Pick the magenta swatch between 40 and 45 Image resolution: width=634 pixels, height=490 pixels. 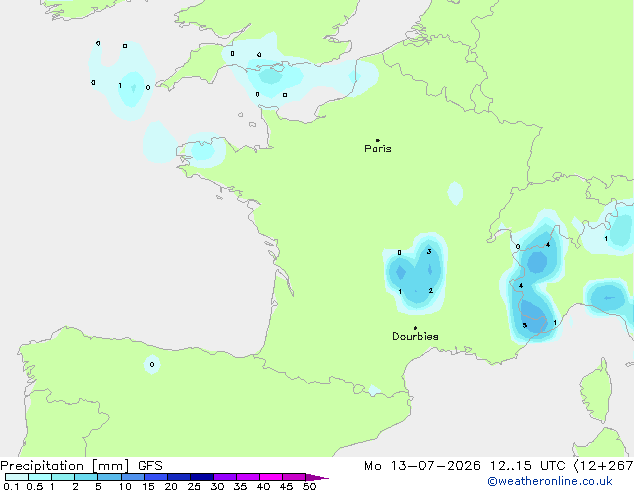271,477
